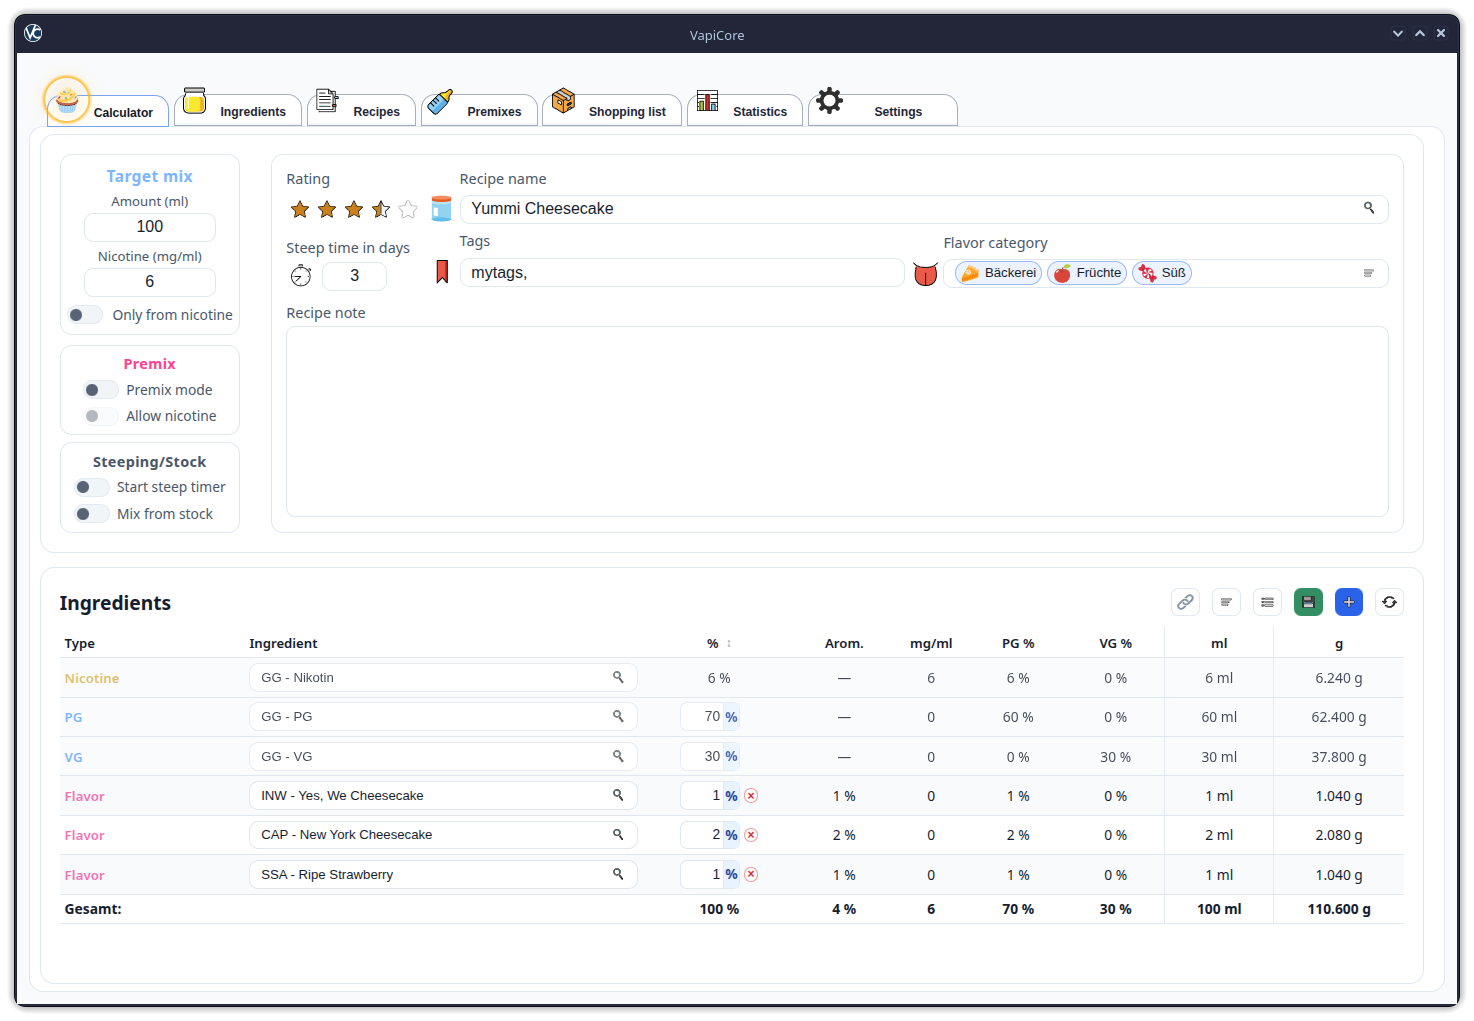The height and width of the screenshot is (1021, 1474).
Task: Enable the Only from nicotine switch
Action: [85, 315]
